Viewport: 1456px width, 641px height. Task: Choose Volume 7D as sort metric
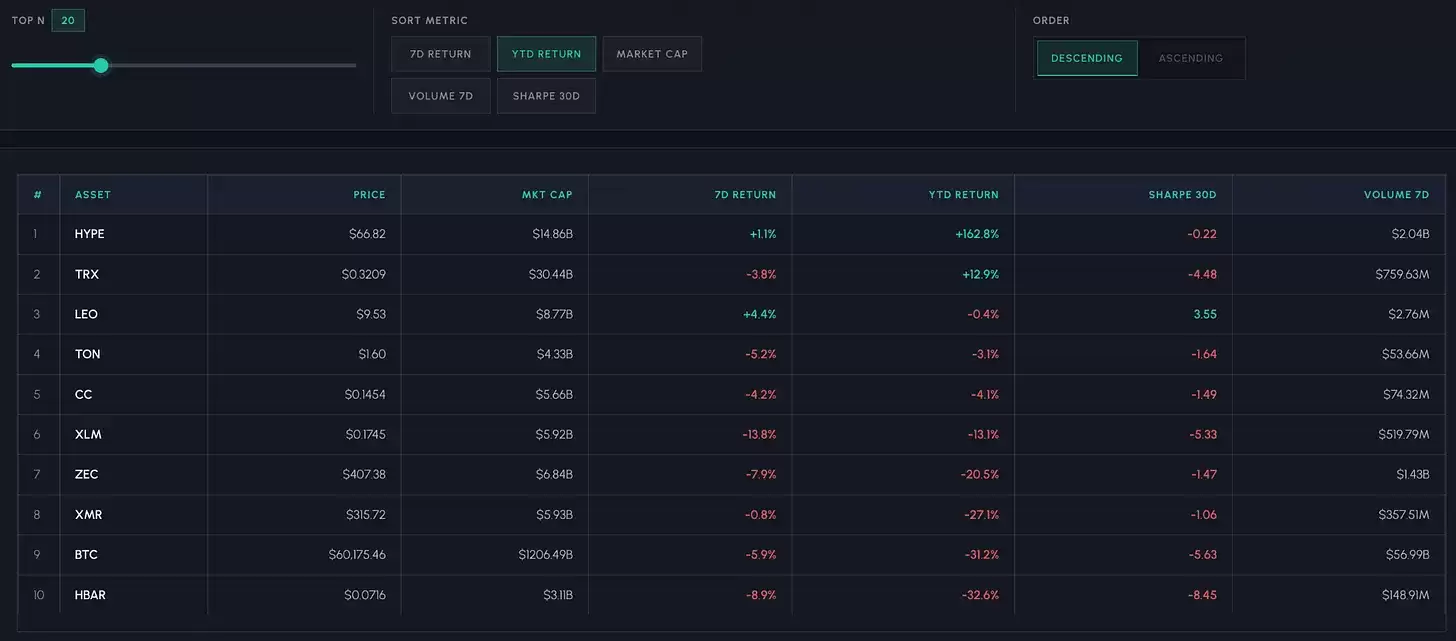point(441,96)
